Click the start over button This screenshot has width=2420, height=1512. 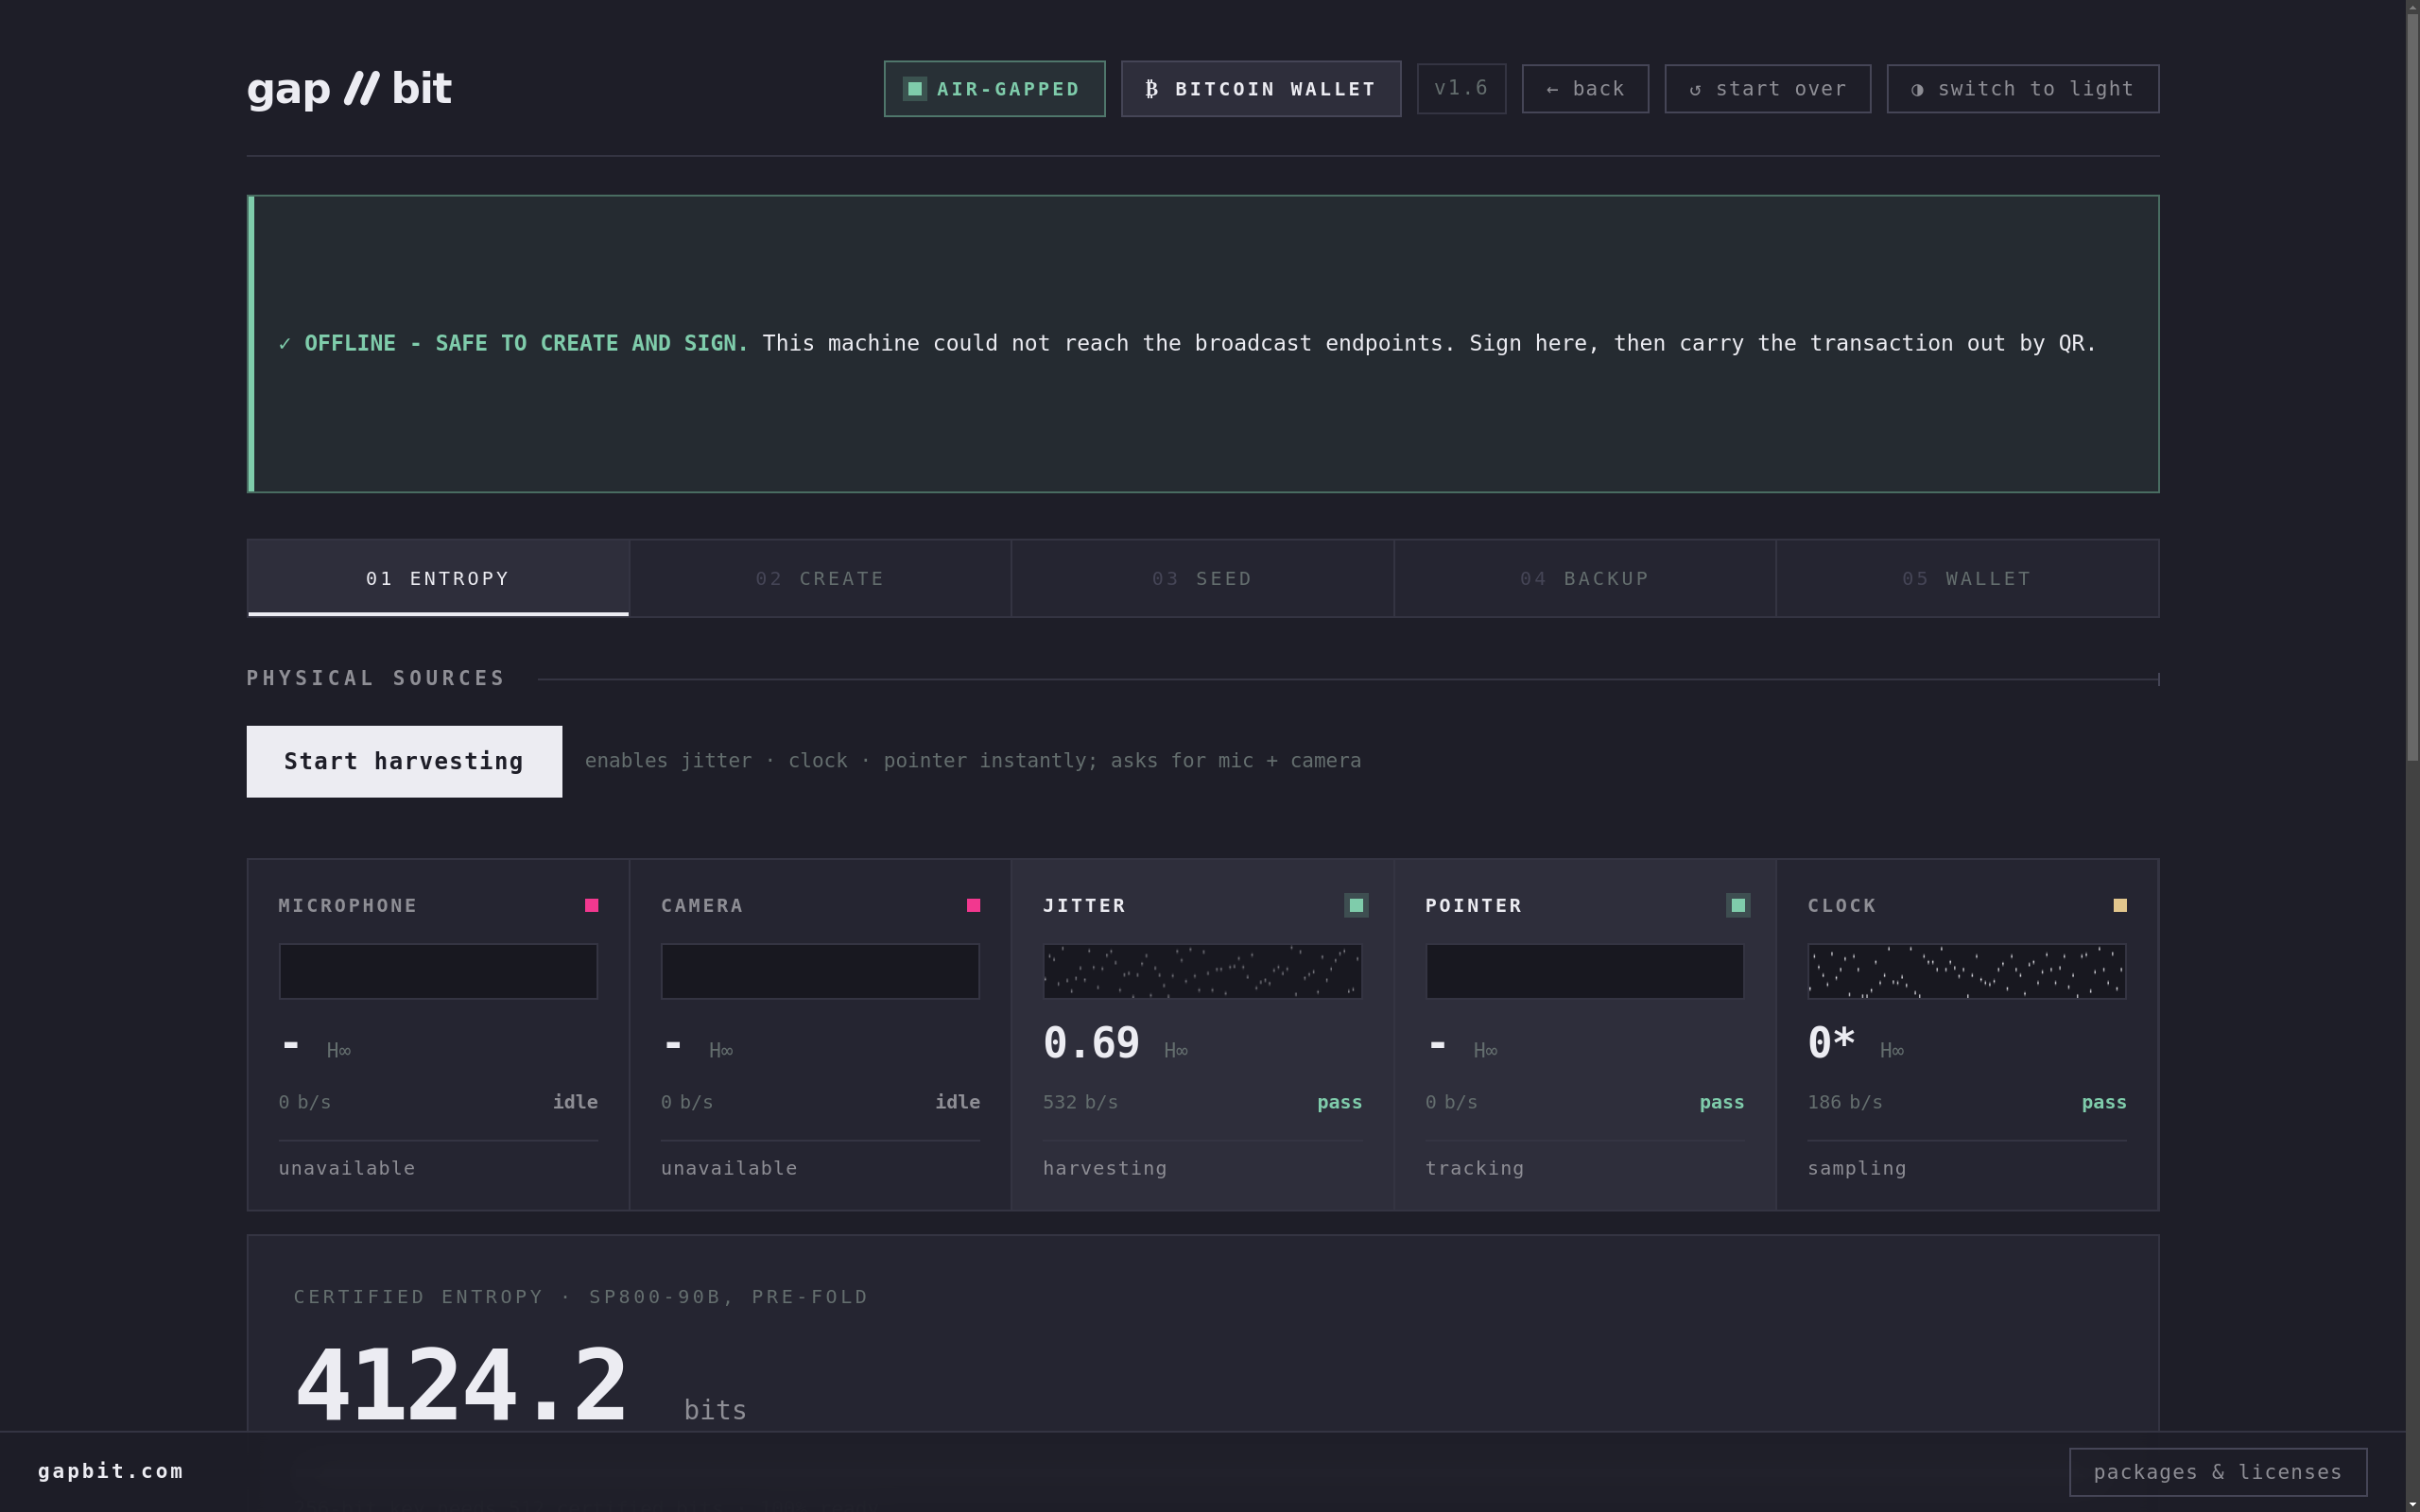coord(1767,89)
